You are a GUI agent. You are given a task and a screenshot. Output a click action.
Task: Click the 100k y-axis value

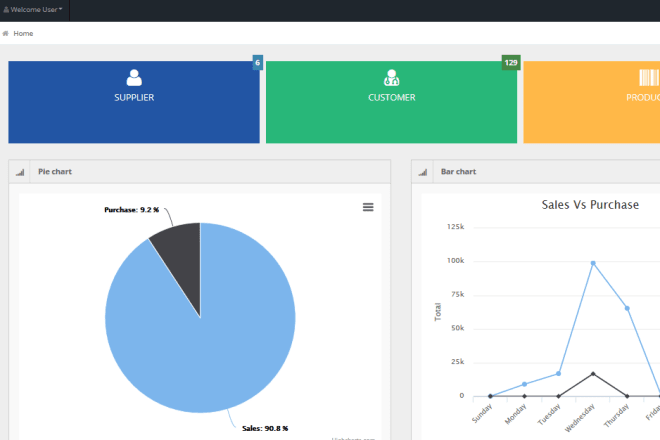tap(455, 261)
